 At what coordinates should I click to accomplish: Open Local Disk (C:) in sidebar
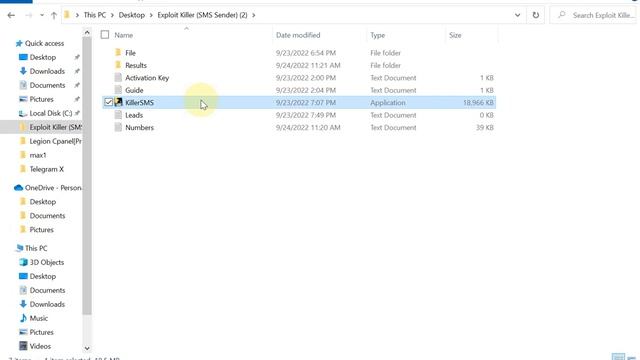[51, 113]
